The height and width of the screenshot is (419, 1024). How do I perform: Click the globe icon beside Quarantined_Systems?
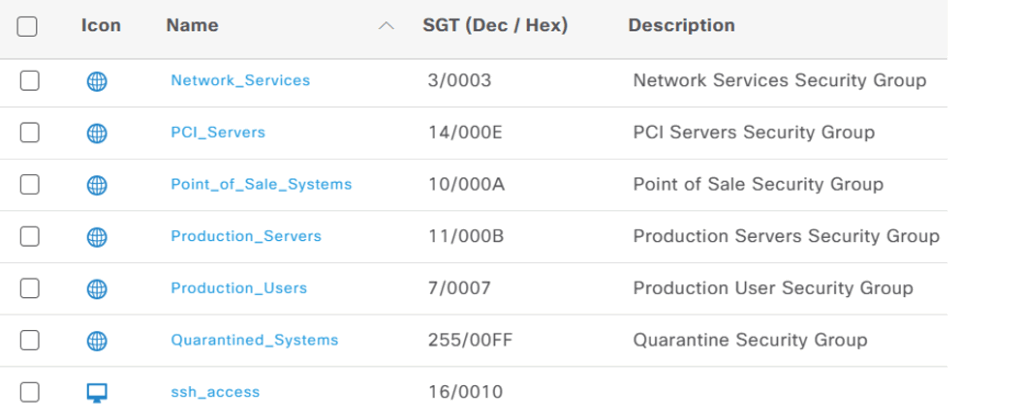coord(97,341)
